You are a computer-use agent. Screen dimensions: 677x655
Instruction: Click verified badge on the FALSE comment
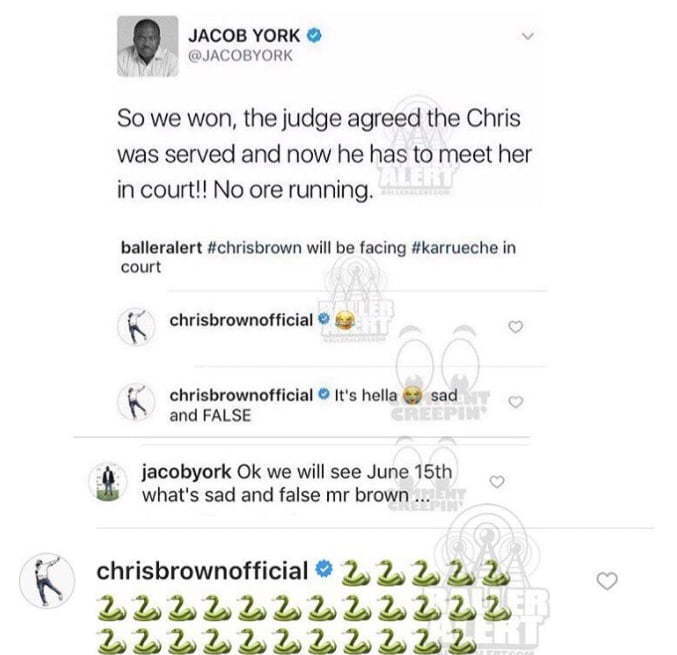(323, 394)
